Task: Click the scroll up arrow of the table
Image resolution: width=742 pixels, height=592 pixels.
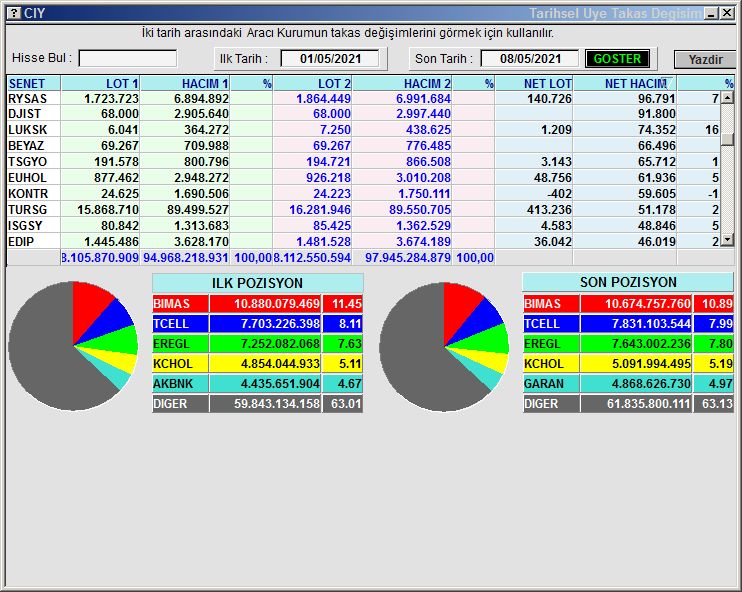Action: [727, 98]
